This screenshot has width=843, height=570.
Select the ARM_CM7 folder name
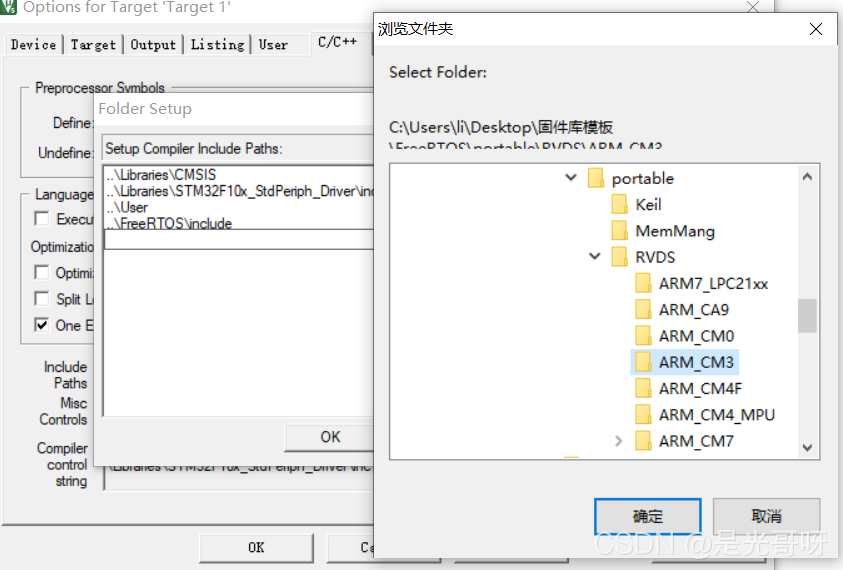696,442
